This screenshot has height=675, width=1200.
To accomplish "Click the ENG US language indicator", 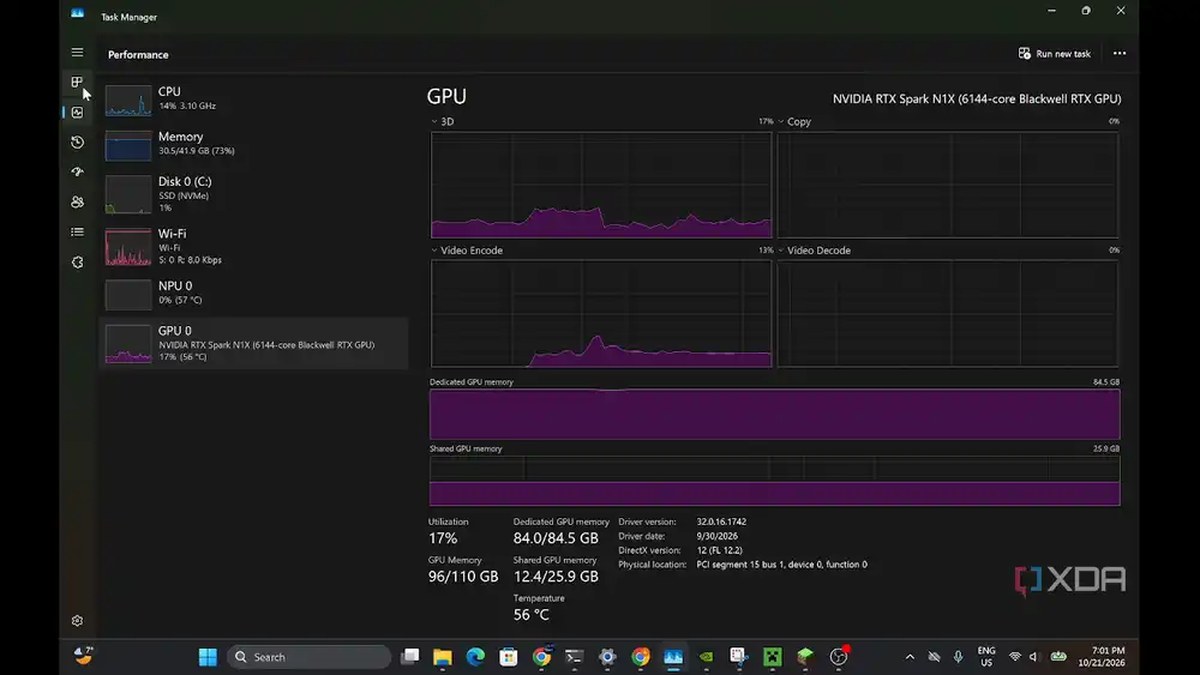I will (x=986, y=657).
